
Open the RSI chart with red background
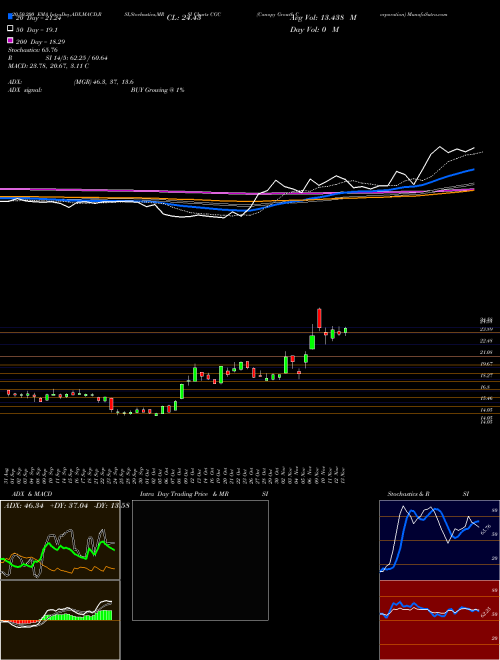439,620
